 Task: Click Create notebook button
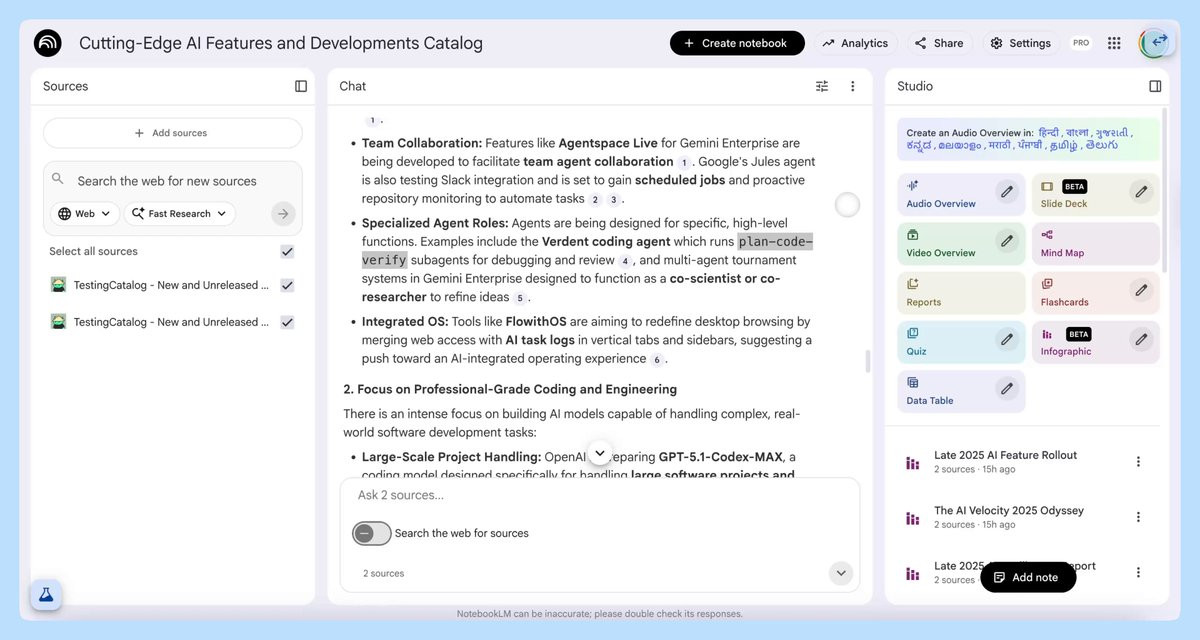(x=737, y=43)
